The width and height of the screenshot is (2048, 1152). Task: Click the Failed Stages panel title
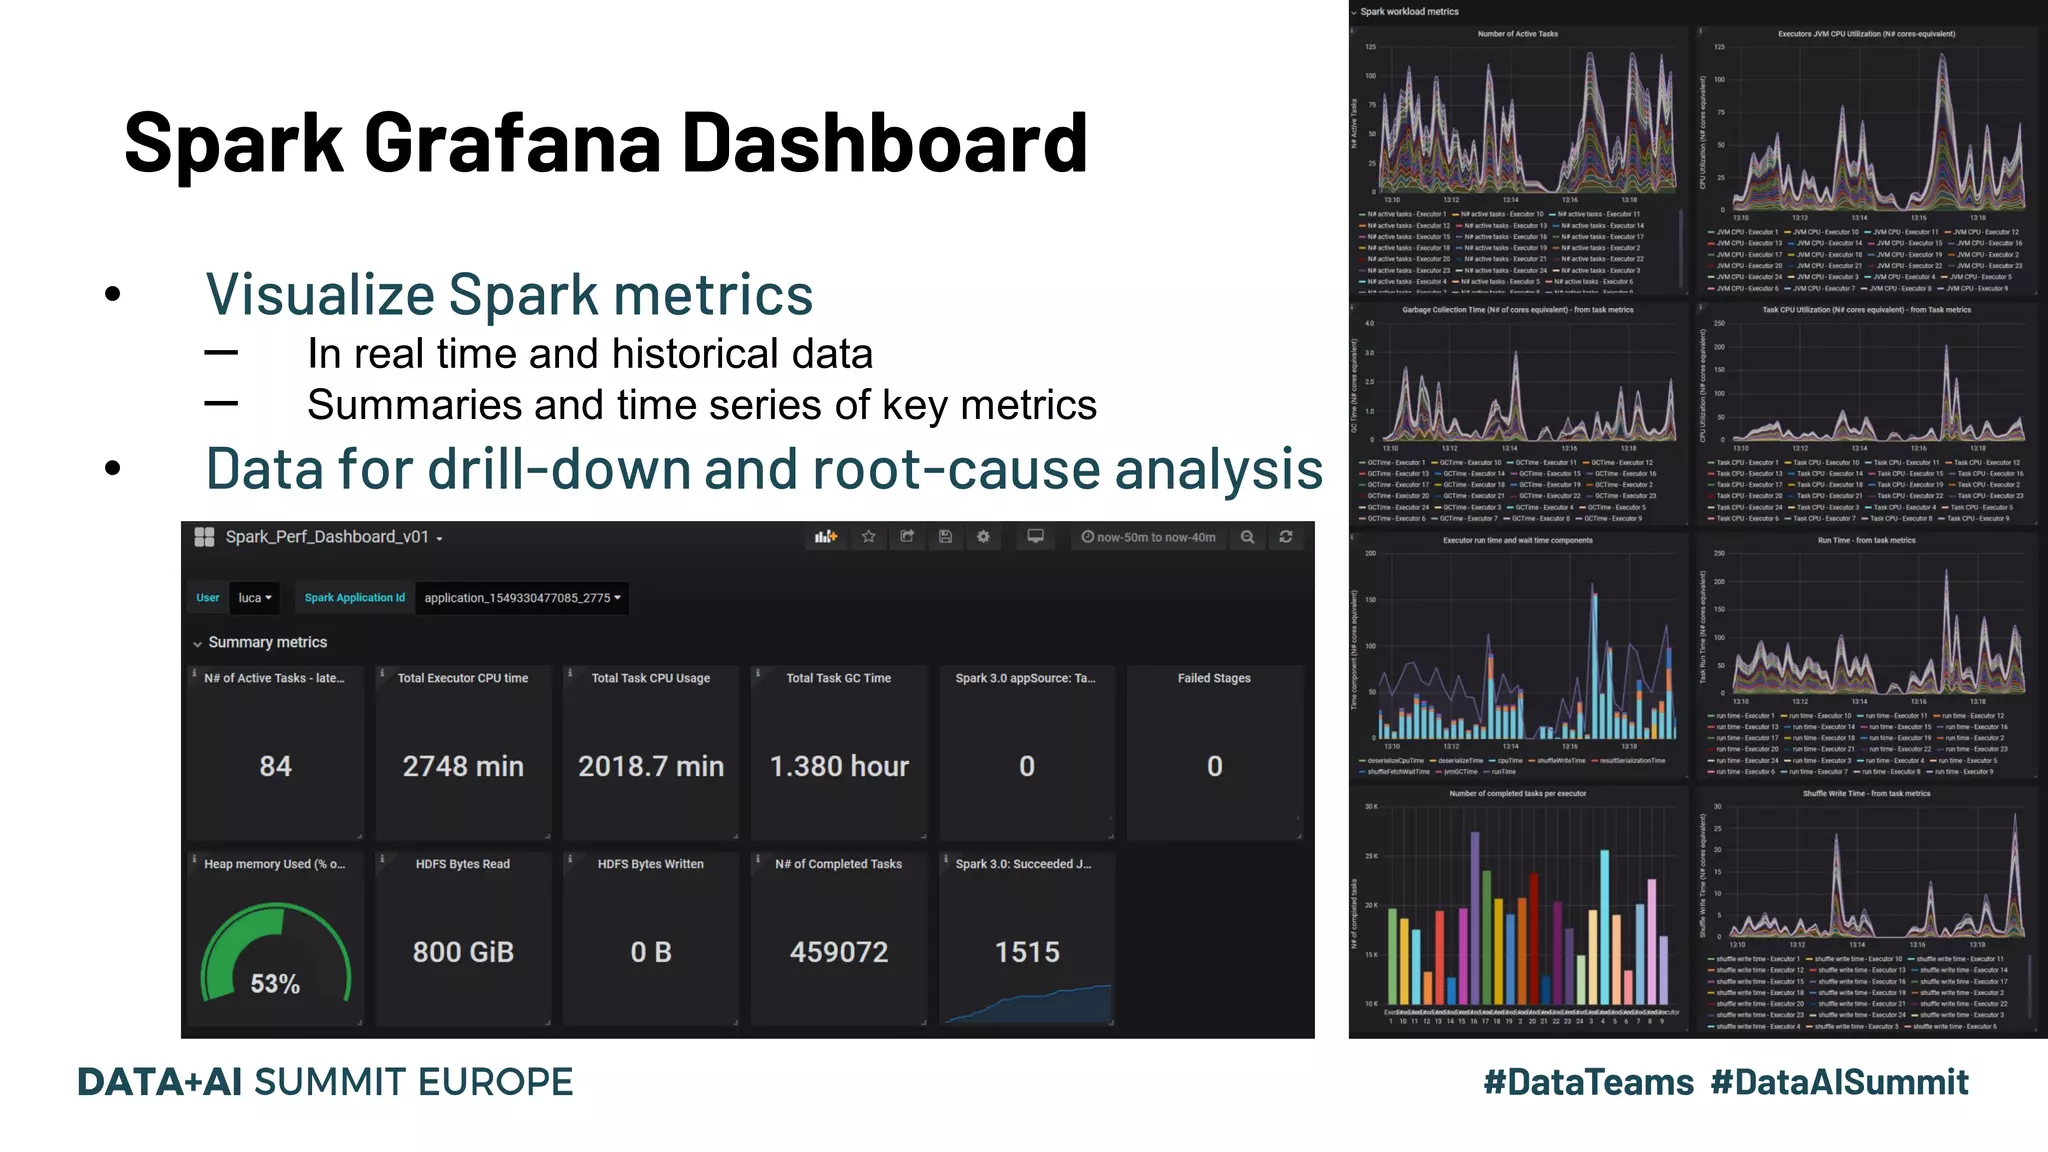pyautogui.click(x=1213, y=678)
